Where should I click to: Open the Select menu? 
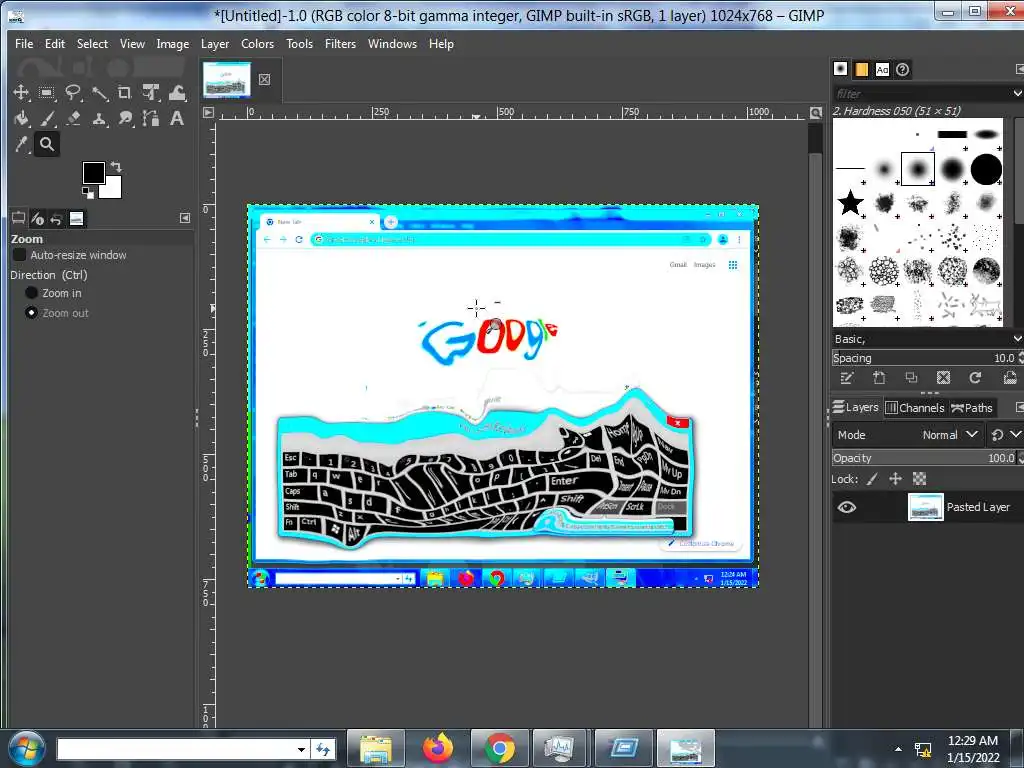click(92, 44)
